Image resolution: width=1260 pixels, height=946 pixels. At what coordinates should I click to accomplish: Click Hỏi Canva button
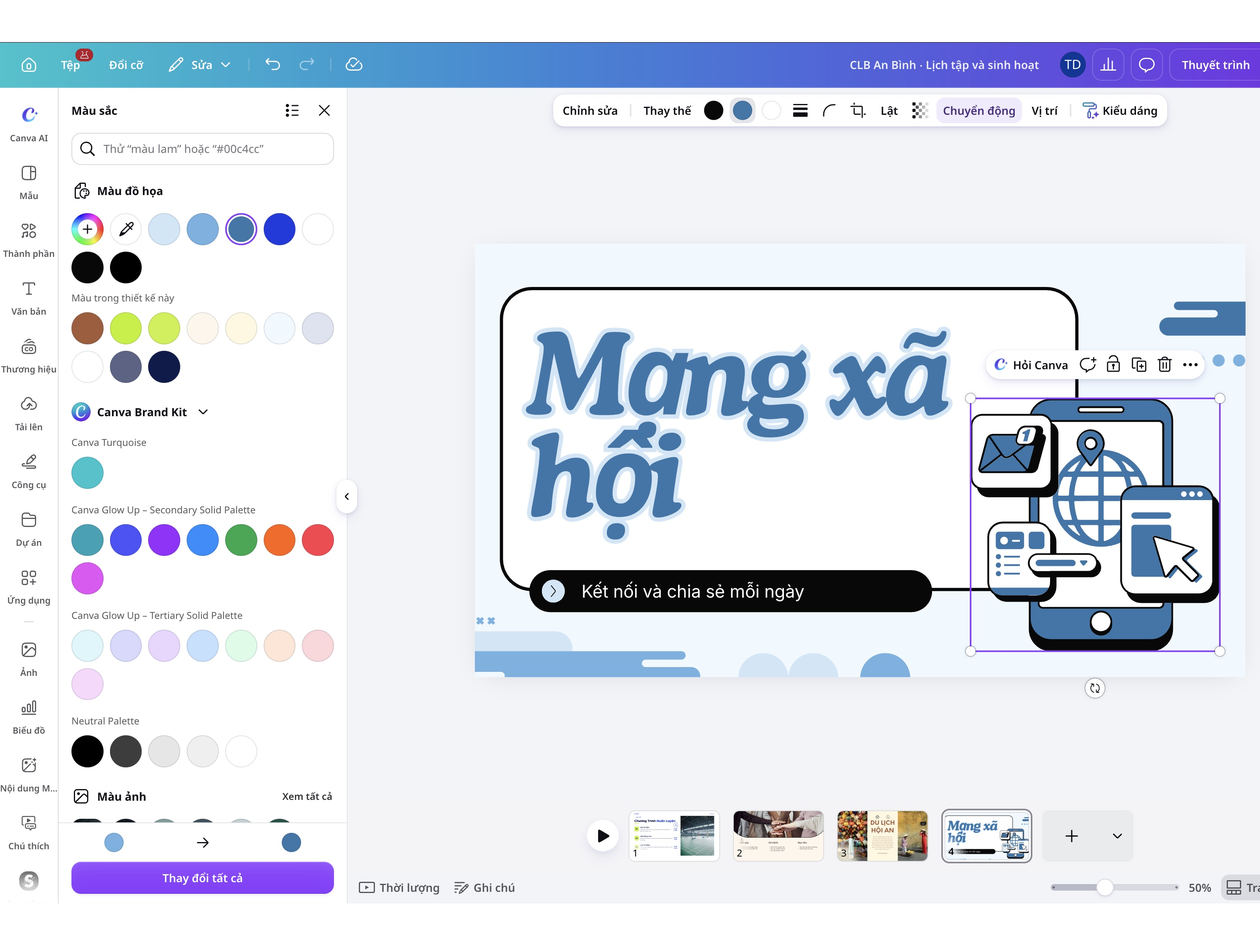pos(1031,365)
